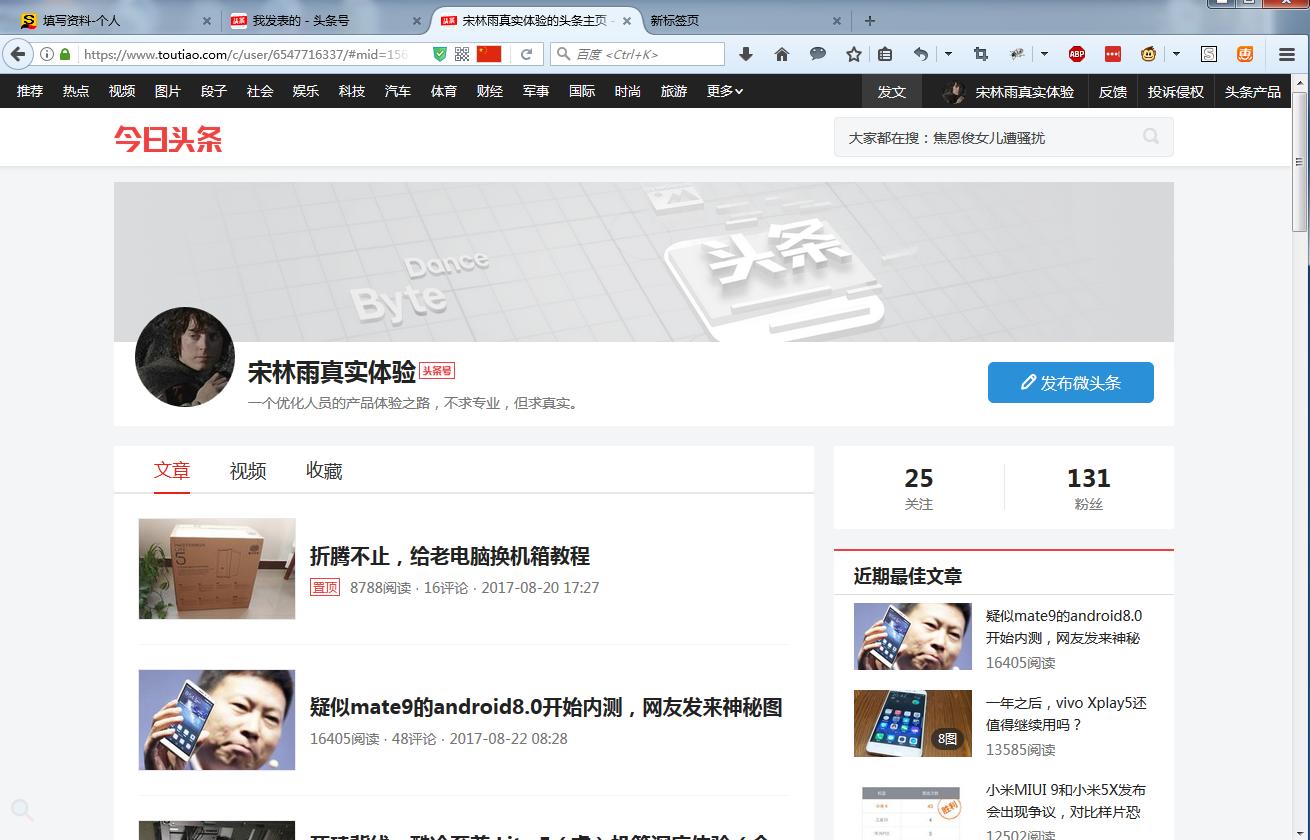
Task: Expand the dropdown arrow beside the fly icon
Action: click(1044, 54)
